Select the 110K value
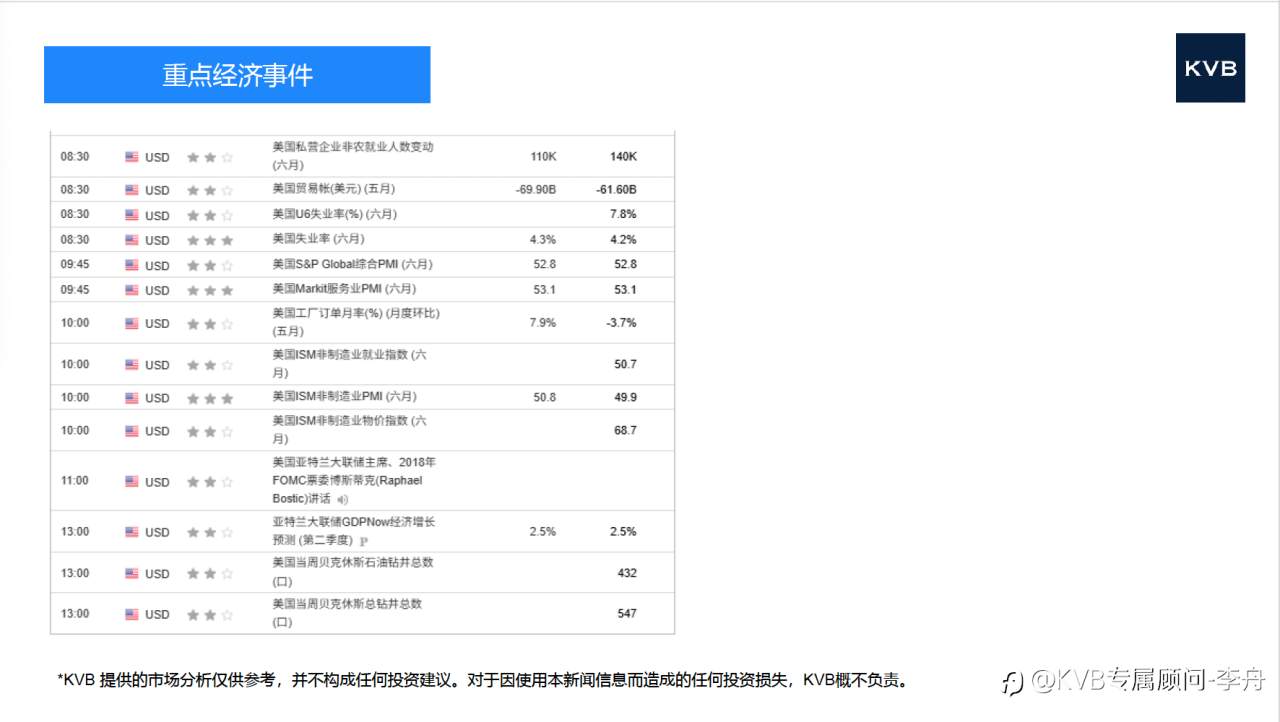 [543, 157]
